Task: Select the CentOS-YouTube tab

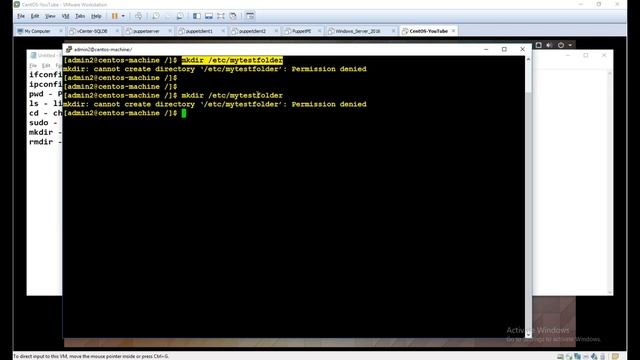Action: pyautogui.click(x=428, y=31)
